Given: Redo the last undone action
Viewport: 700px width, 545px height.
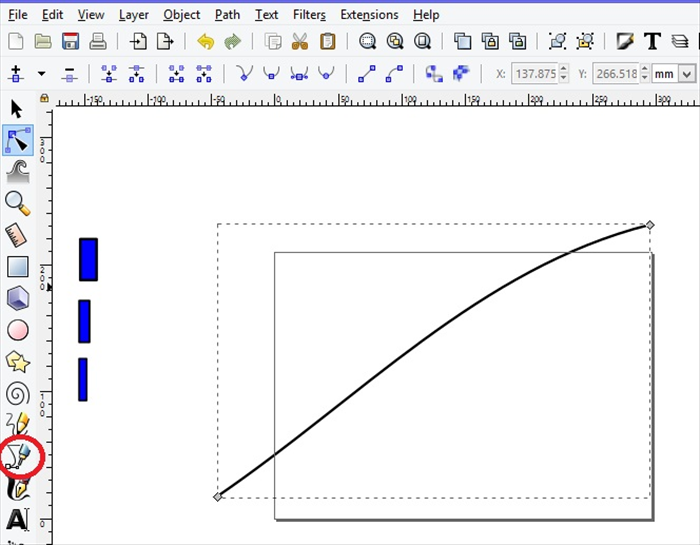Looking at the screenshot, I should (233, 42).
